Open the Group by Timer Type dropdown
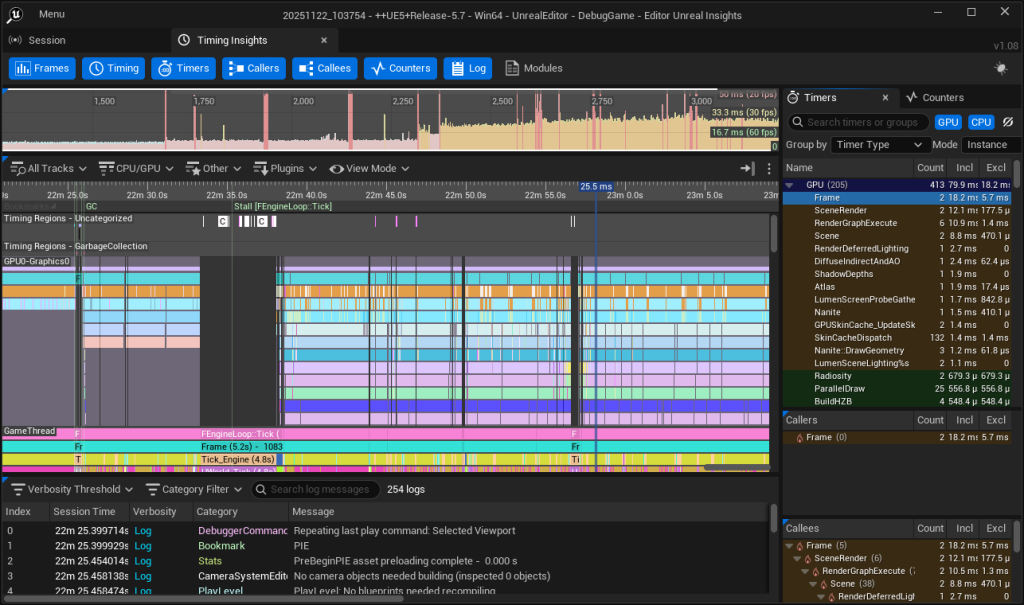This screenshot has height=605, width=1024. tap(880, 145)
